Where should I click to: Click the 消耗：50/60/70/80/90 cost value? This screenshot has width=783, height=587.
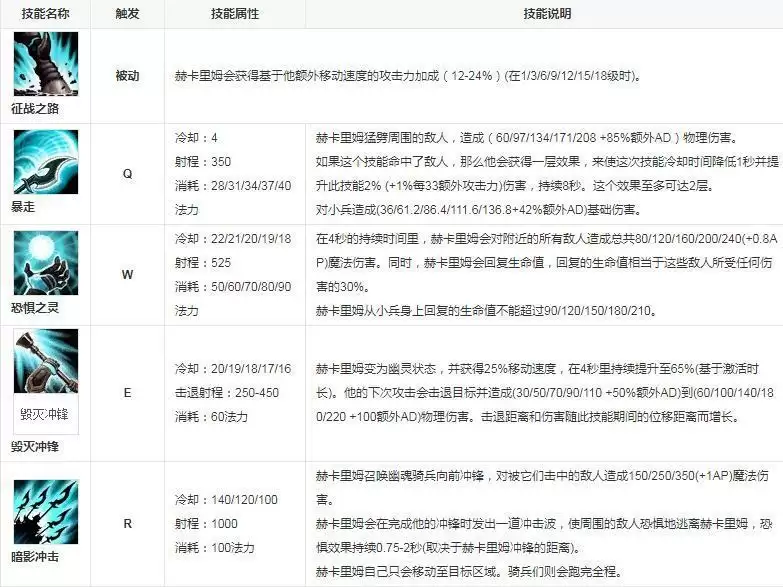[x=233, y=286]
